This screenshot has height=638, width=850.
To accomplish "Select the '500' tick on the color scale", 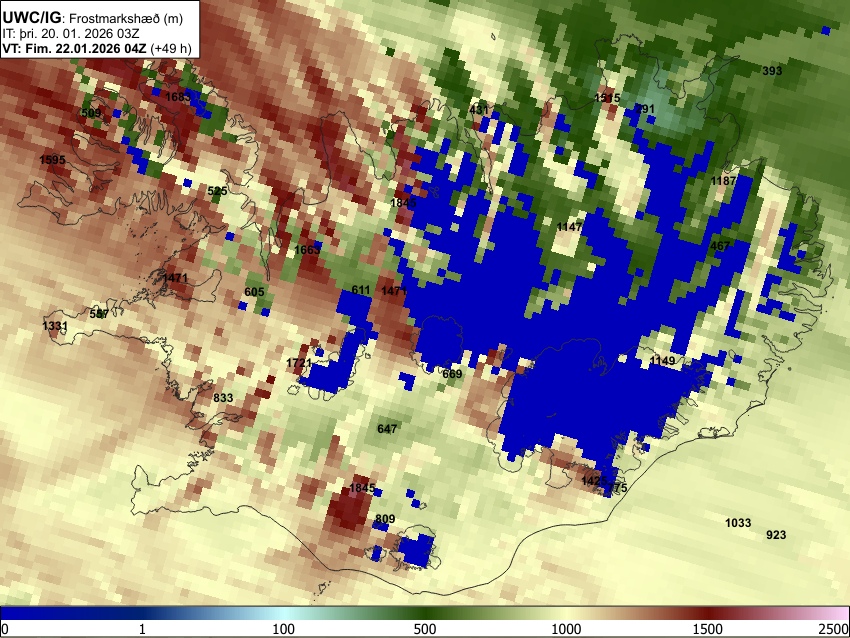I will (x=425, y=629).
